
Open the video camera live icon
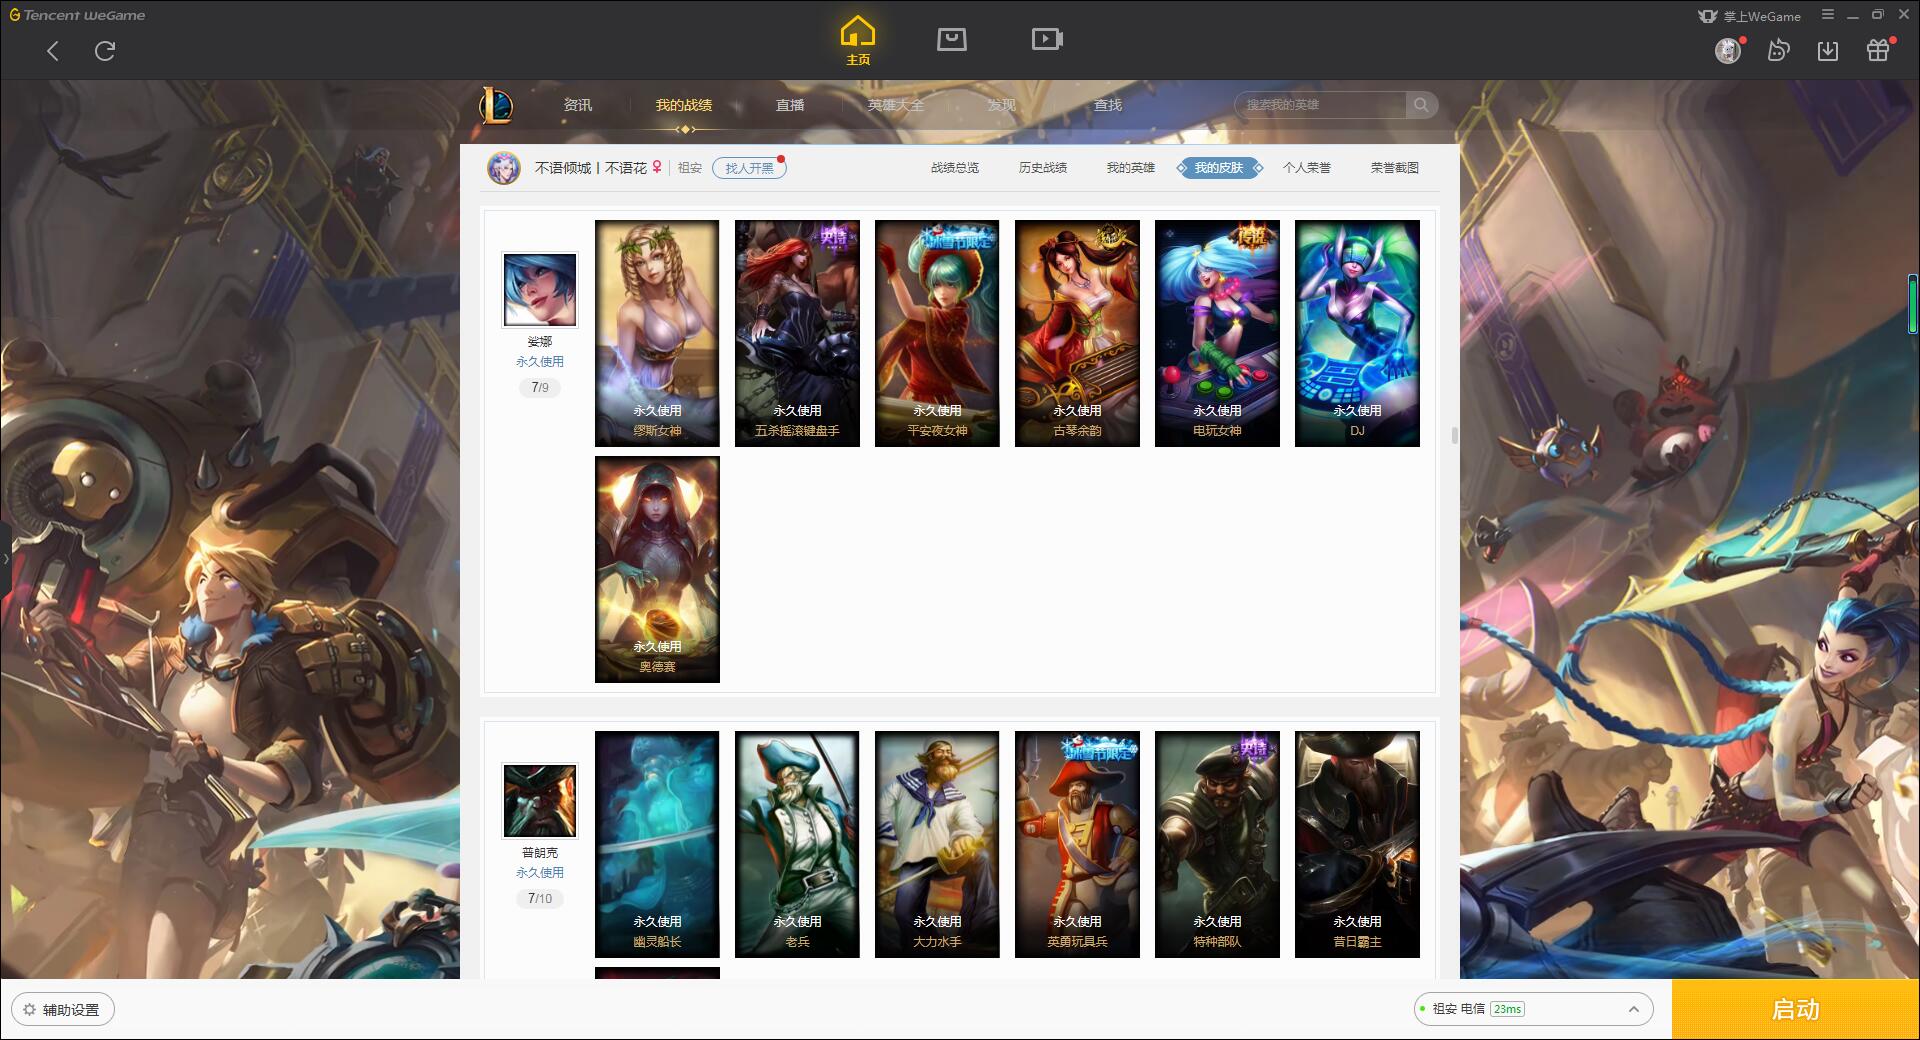(1047, 39)
